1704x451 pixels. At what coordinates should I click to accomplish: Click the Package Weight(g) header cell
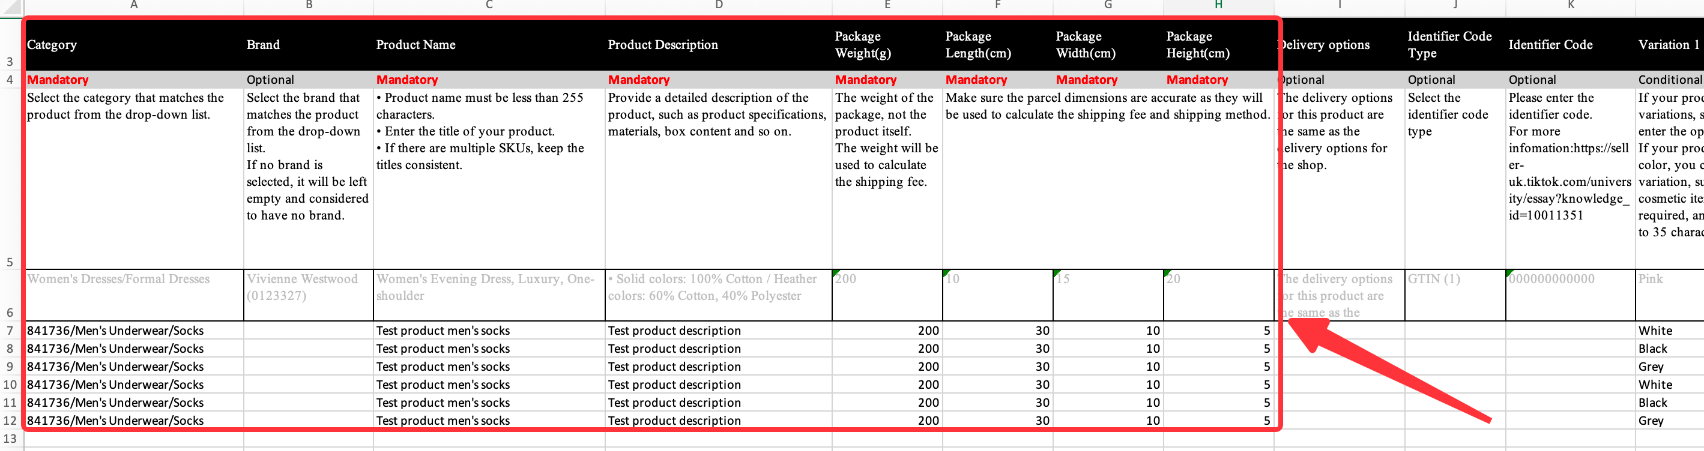click(886, 45)
